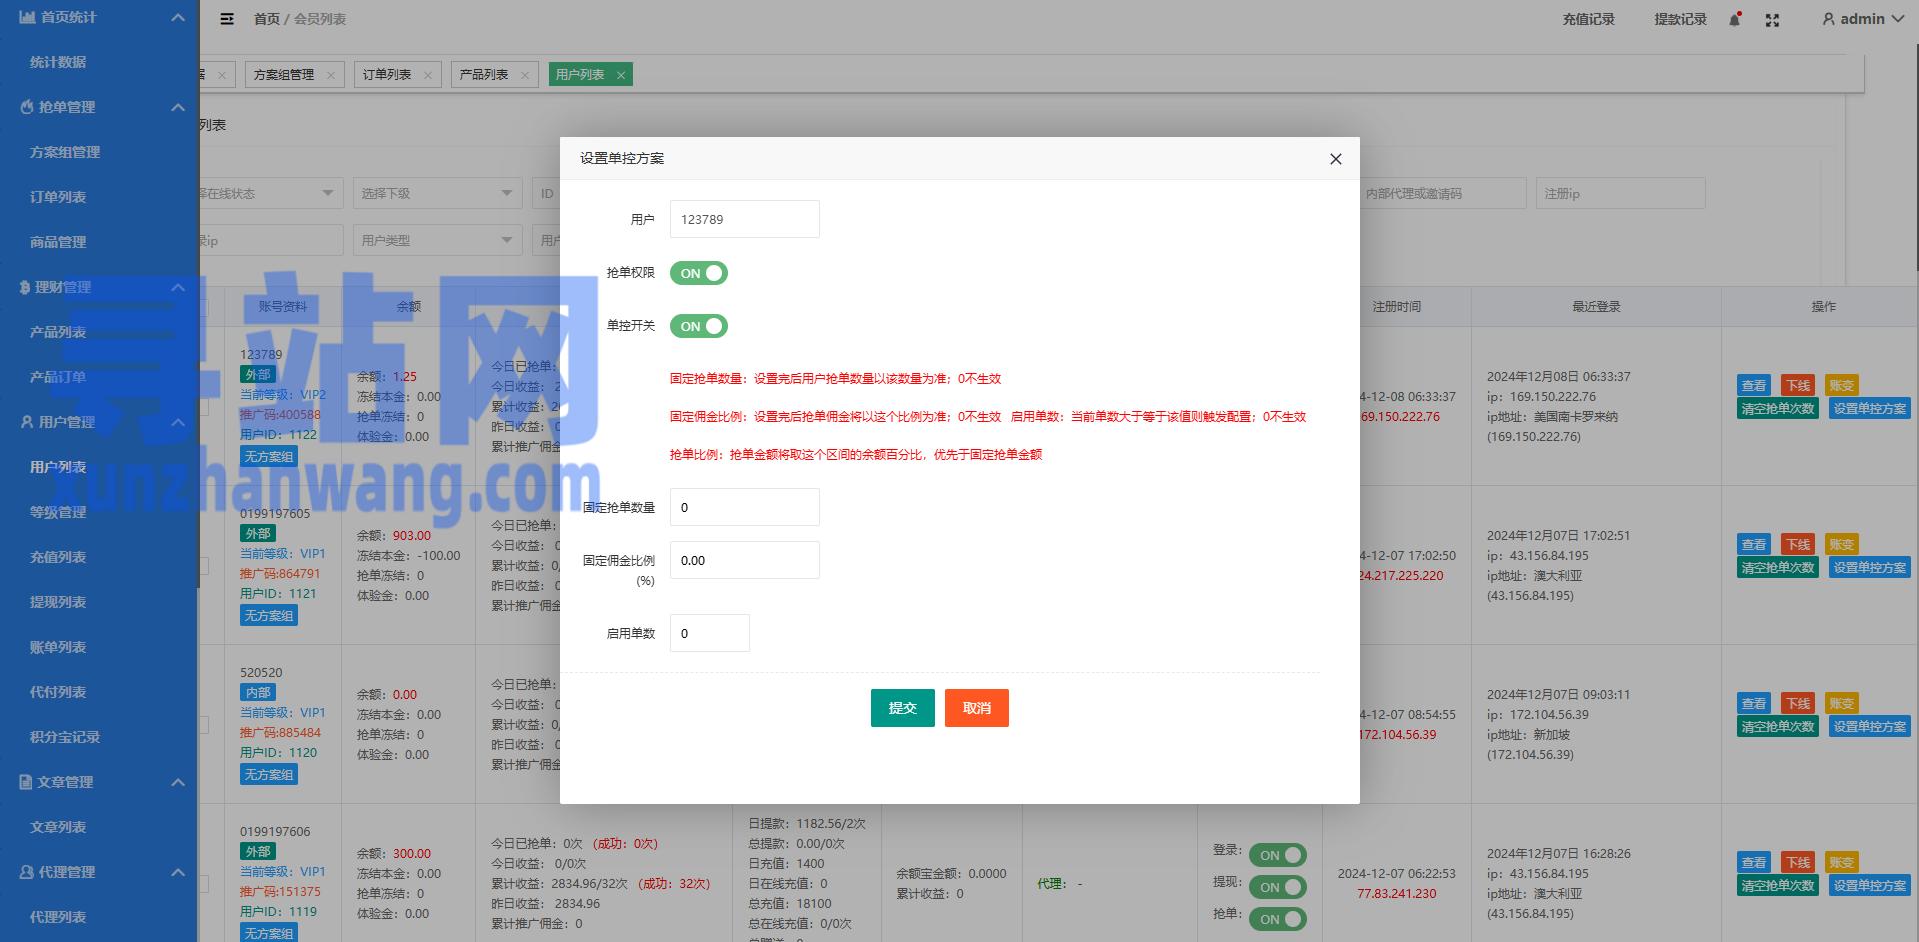Close the 用户列表 tab via its X
The image size is (1919, 942).
(621, 75)
